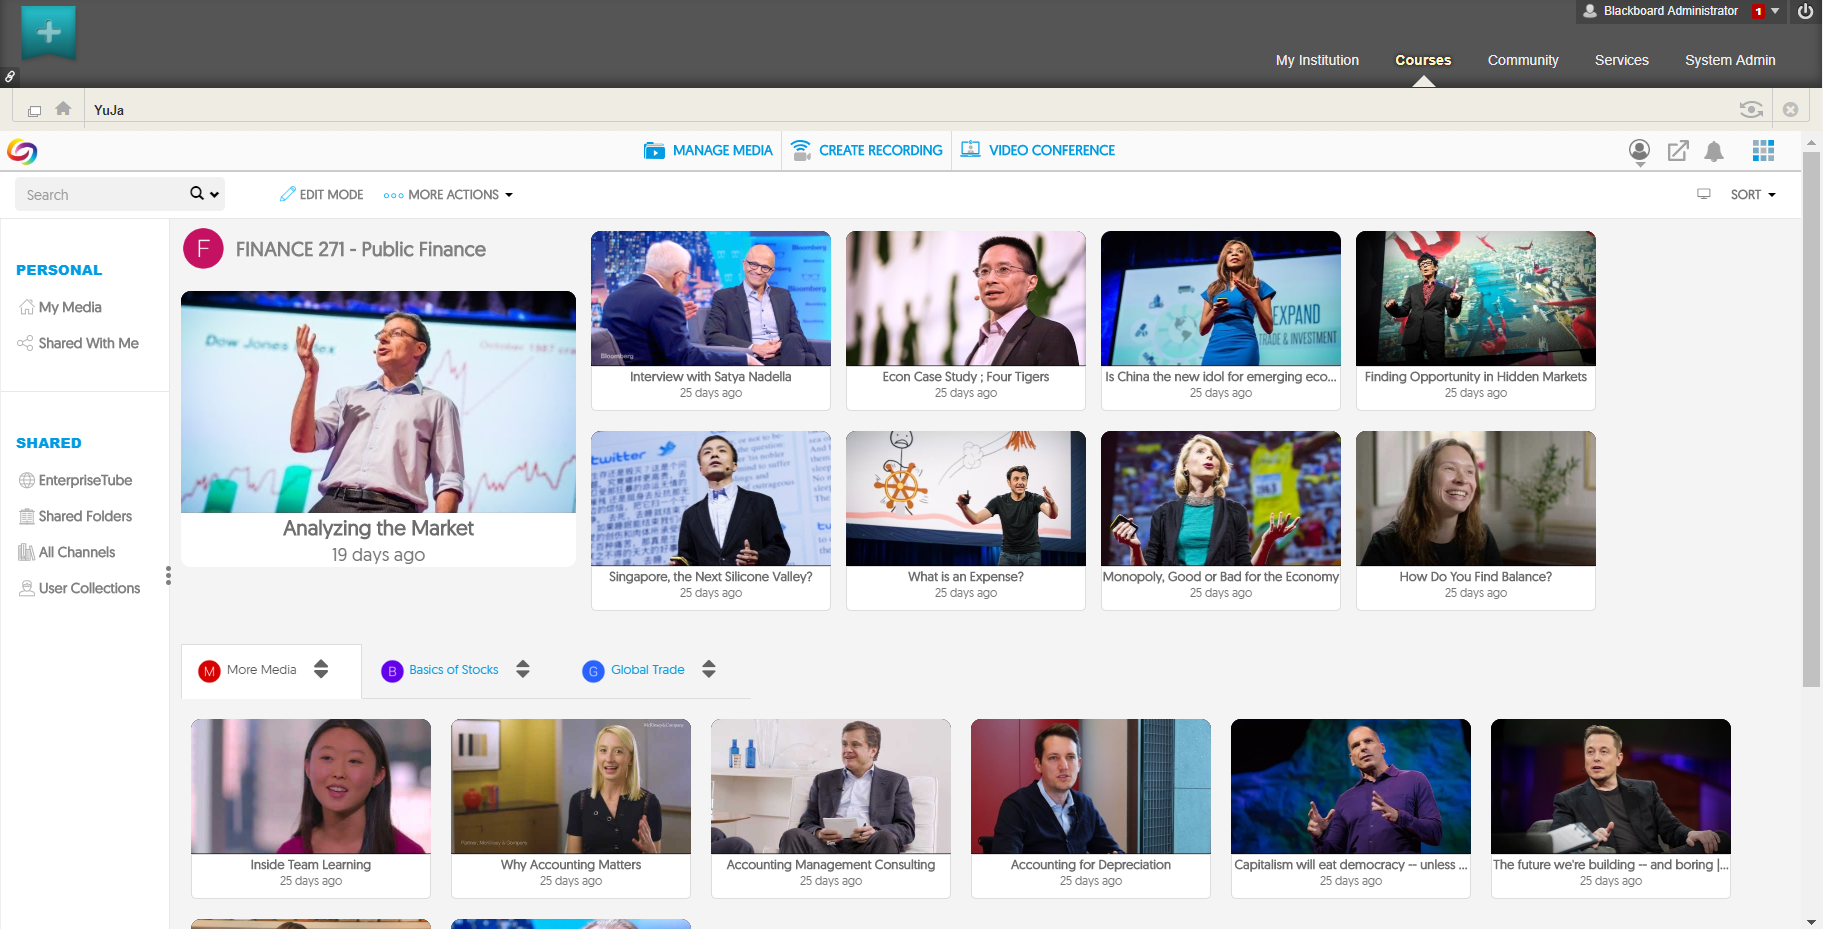Go to My Institution tab
The width and height of the screenshot is (1823, 929).
coord(1317,60)
